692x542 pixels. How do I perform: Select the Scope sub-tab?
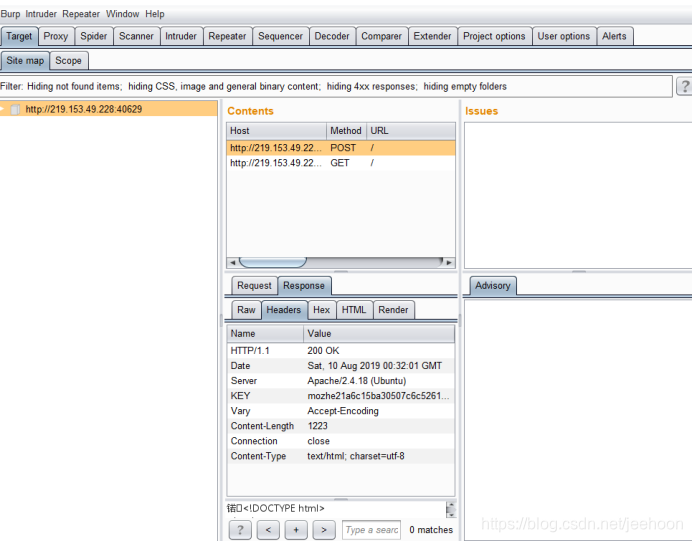click(68, 61)
